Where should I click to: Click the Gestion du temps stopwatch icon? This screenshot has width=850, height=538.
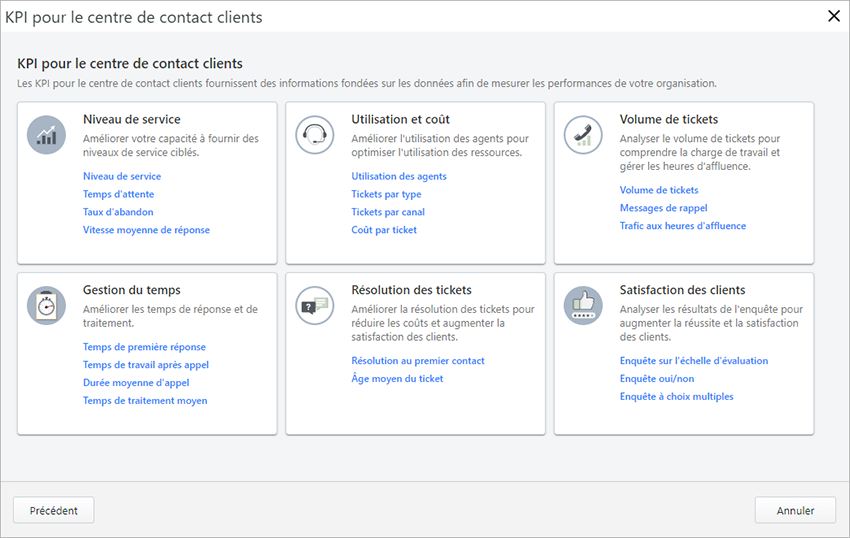(46, 305)
